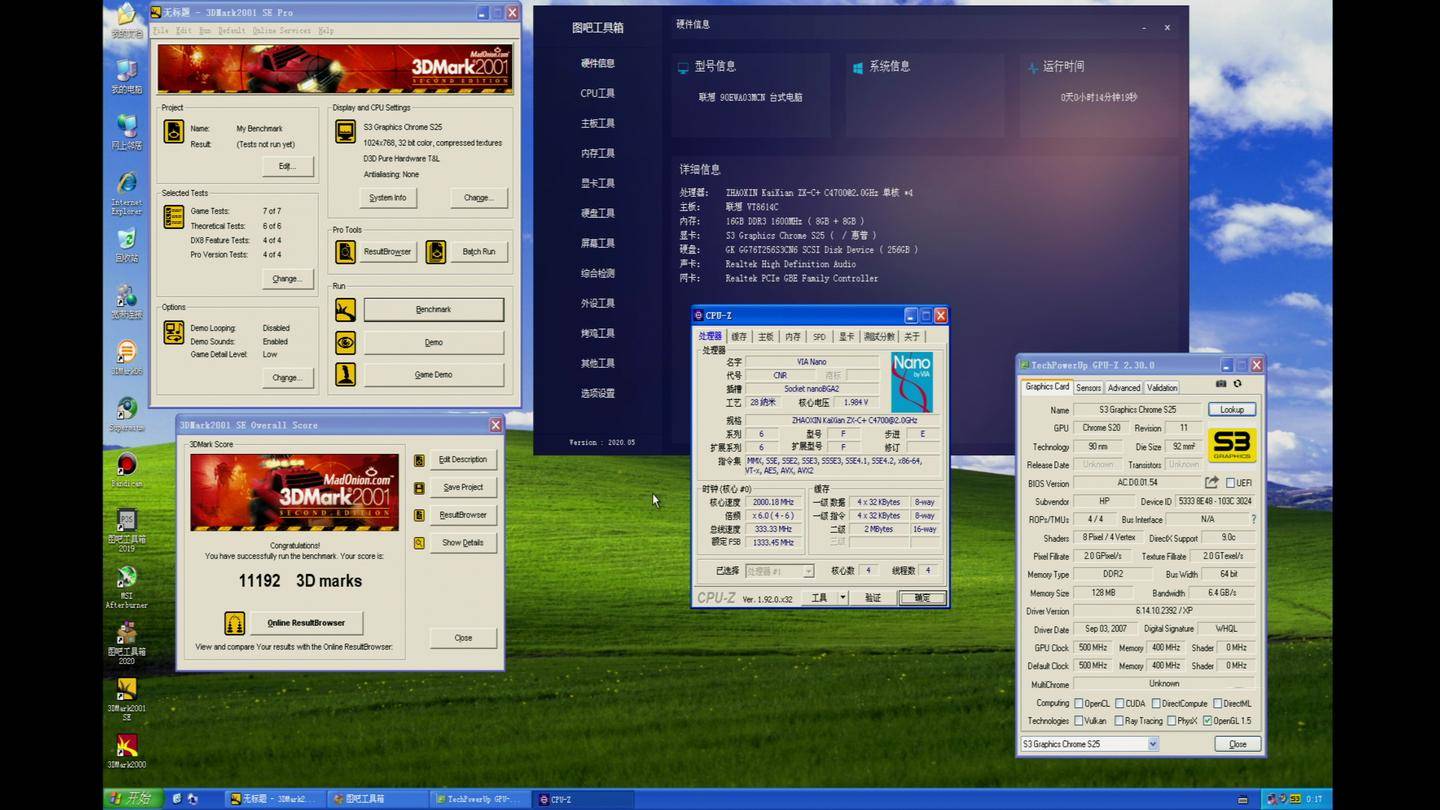Open the CPU-Z tools dropdown arrow
Image resolution: width=1440 pixels, height=810 pixels.
pyautogui.click(x=842, y=598)
